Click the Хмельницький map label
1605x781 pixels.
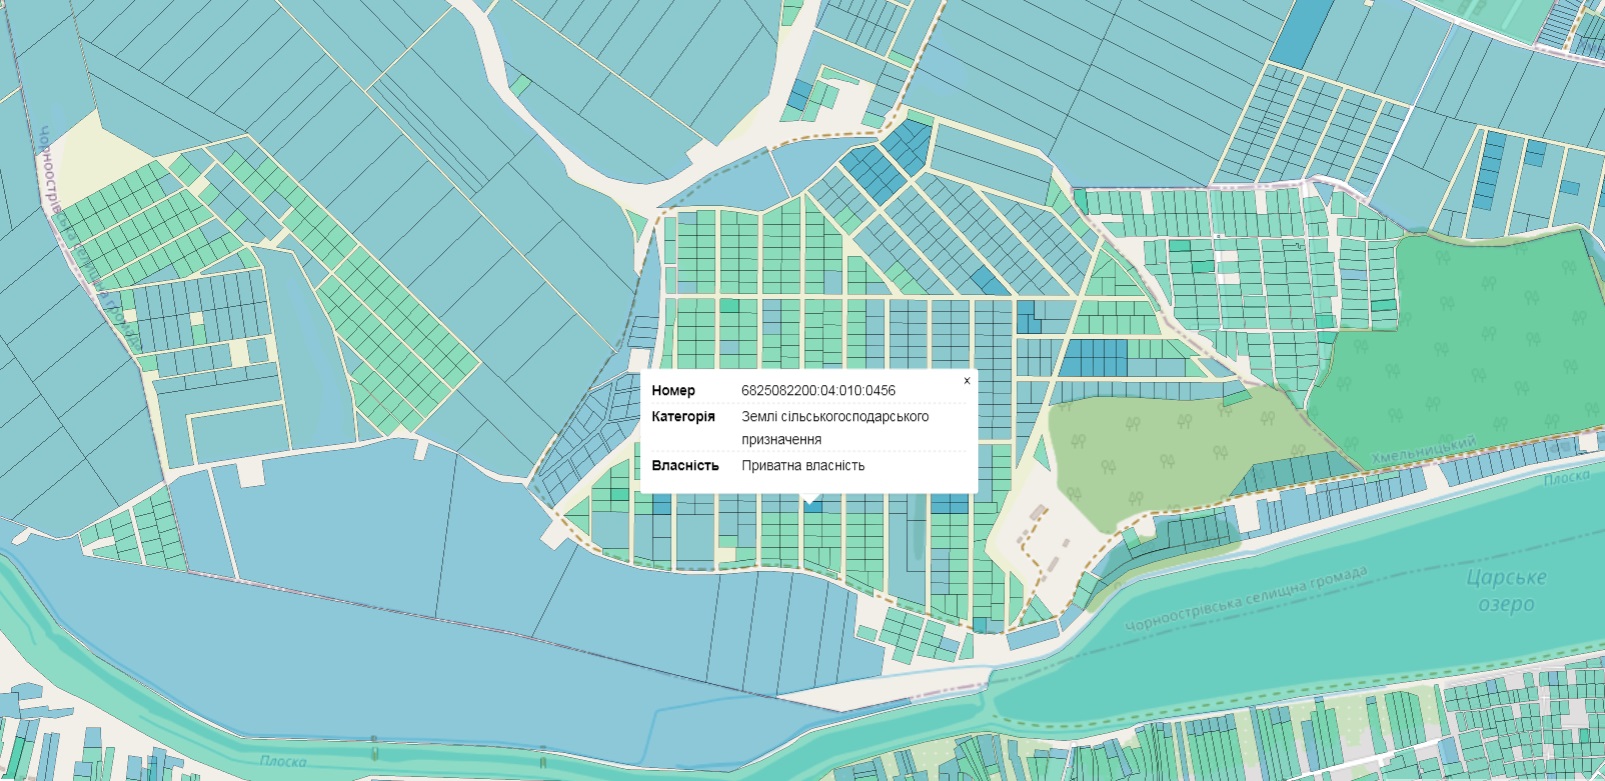[1423, 450]
